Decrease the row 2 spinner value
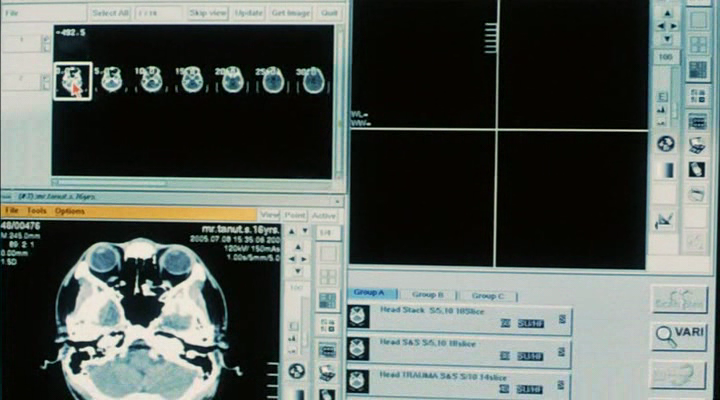The width and height of the screenshot is (720, 400). [x=46, y=85]
